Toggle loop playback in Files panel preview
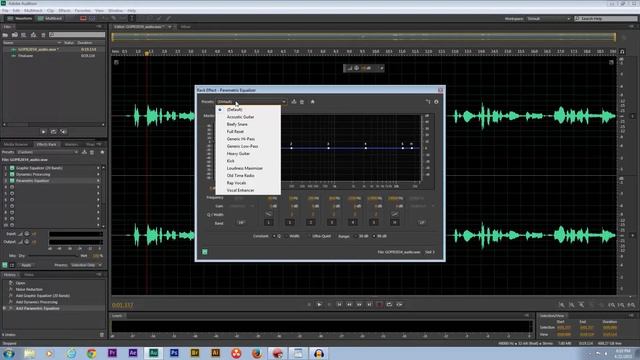 pos(53,132)
